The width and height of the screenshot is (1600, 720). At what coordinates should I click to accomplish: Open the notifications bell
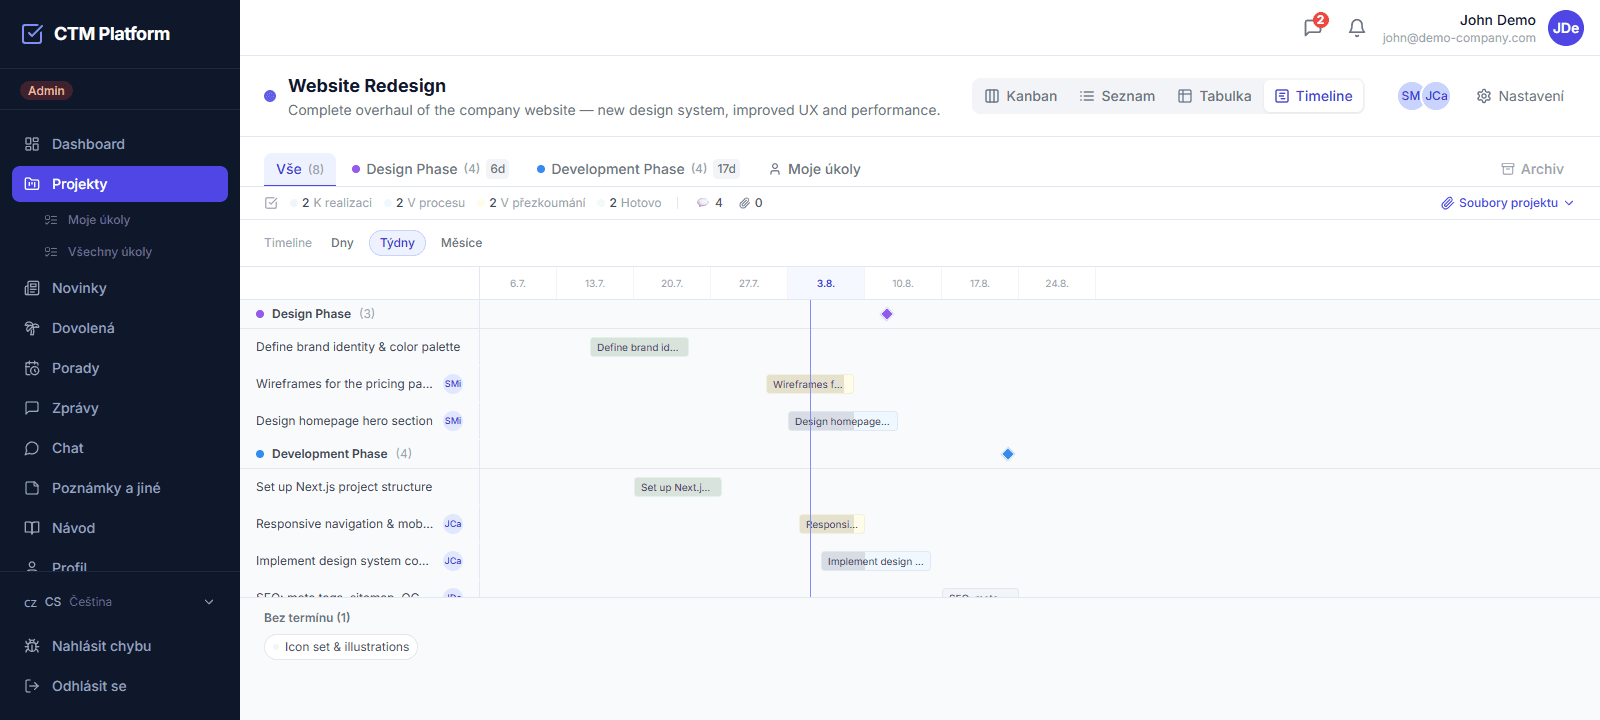click(x=1357, y=28)
